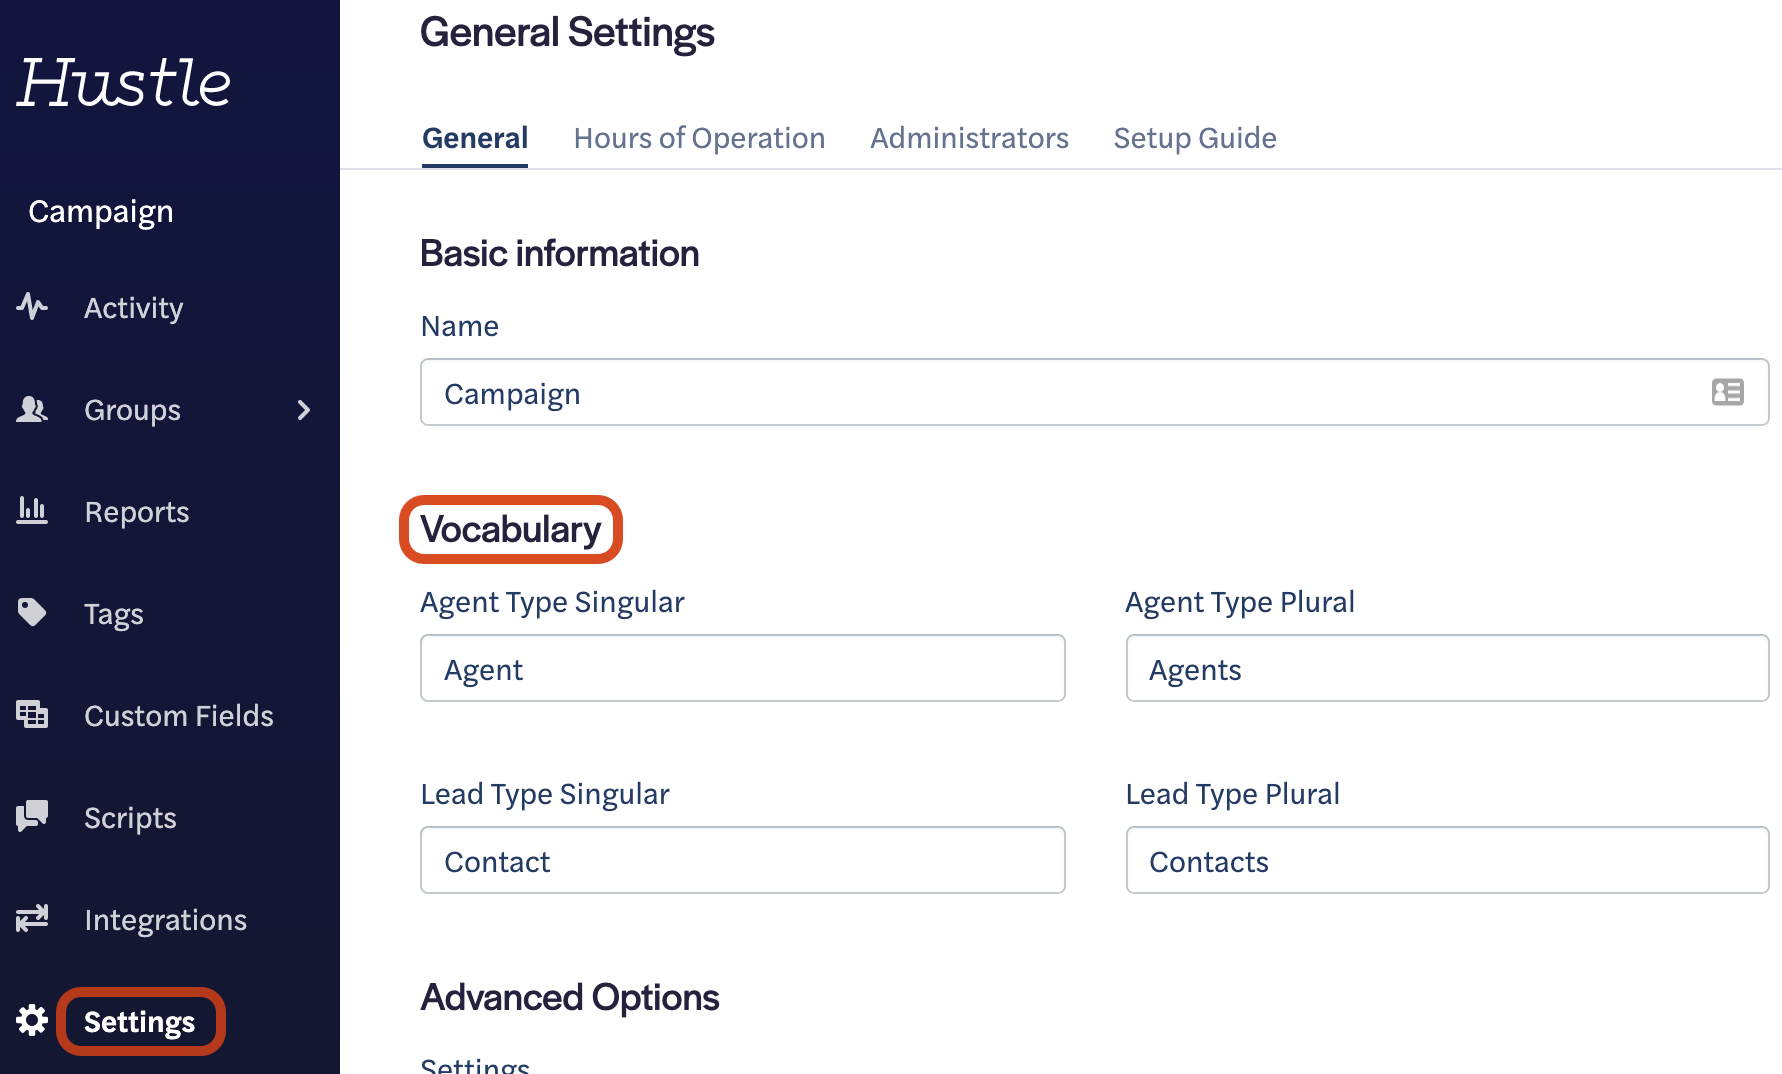The height and width of the screenshot is (1074, 1782).
Task: Click the Groups people icon
Action: 32,409
